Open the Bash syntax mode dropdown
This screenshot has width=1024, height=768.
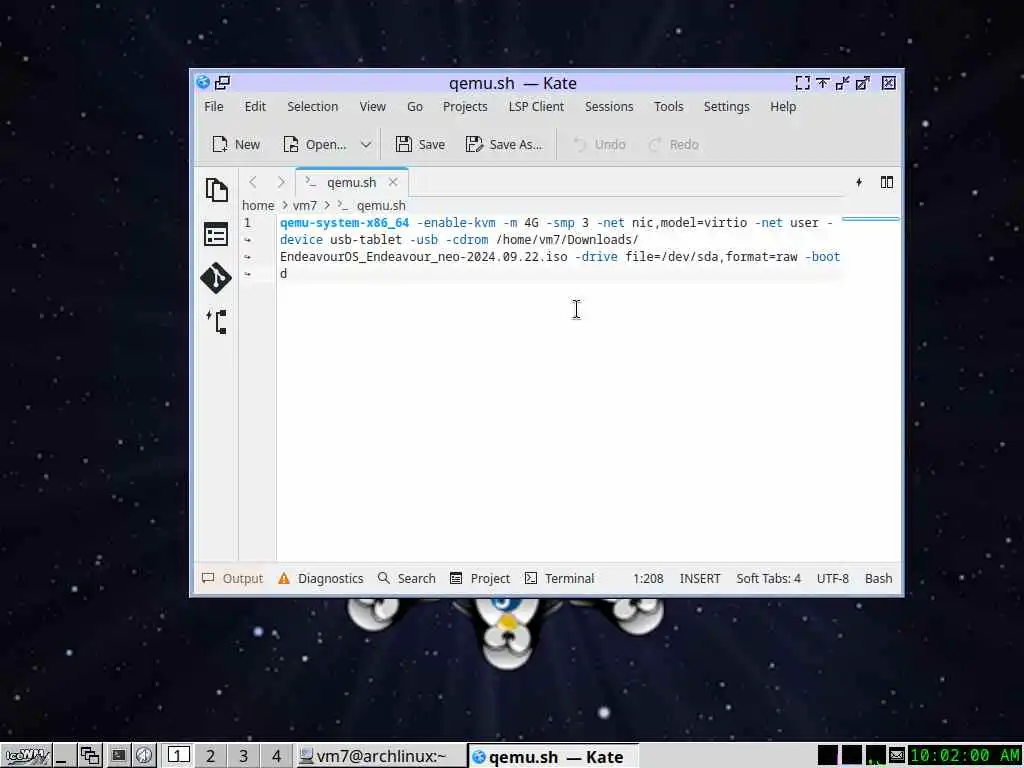tap(878, 579)
